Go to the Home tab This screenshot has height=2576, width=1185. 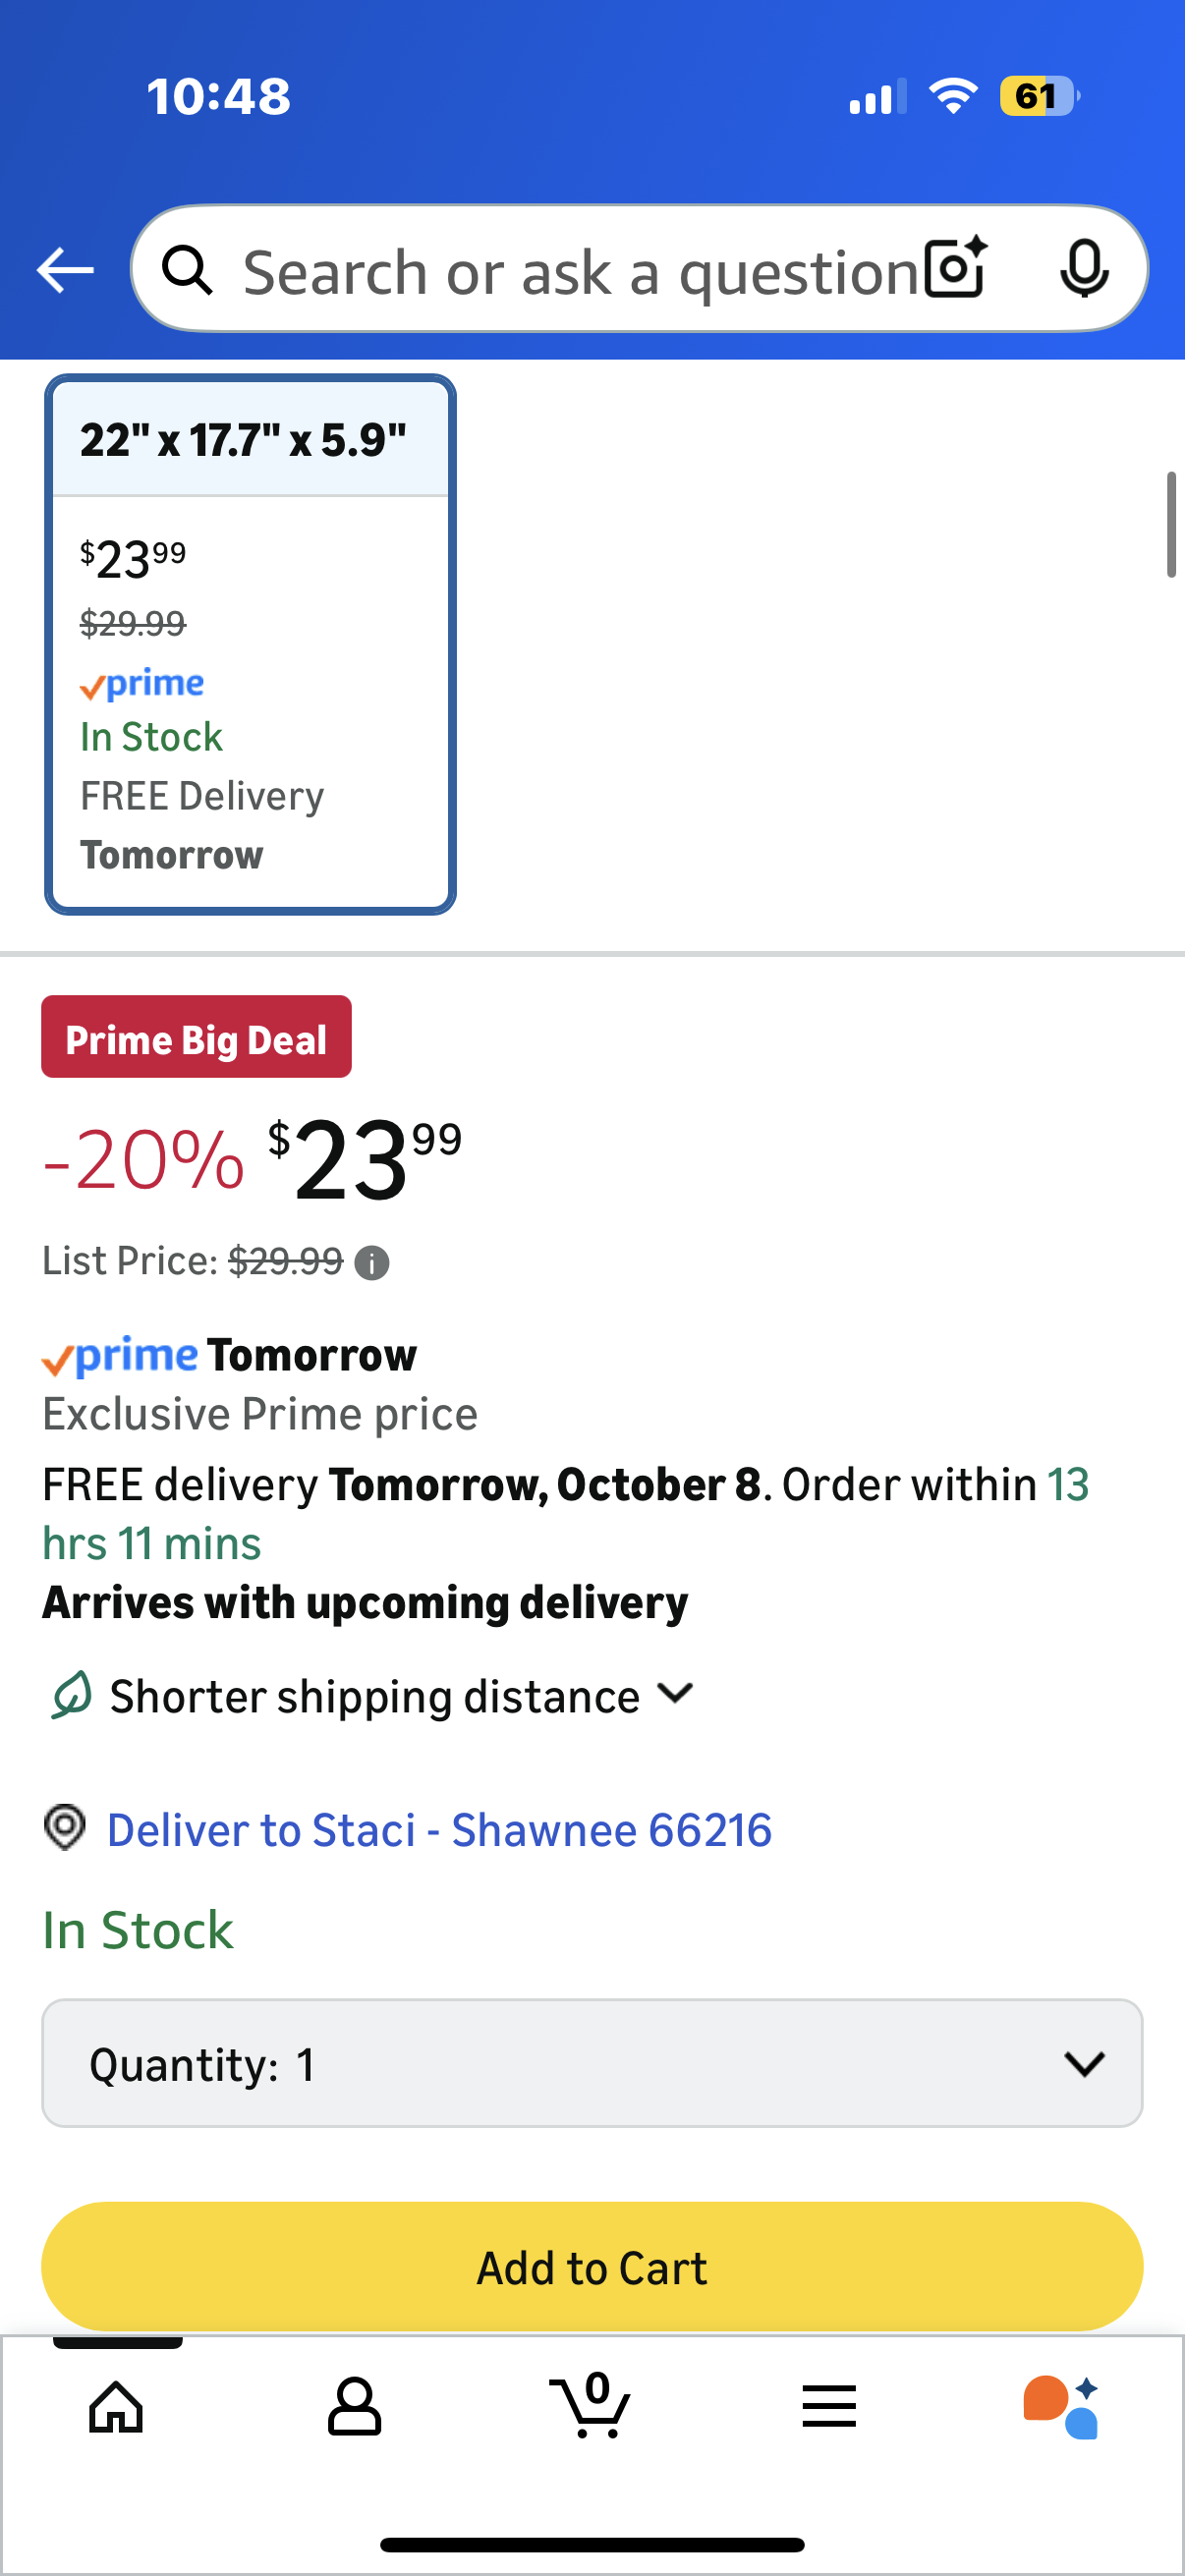pos(117,2406)
